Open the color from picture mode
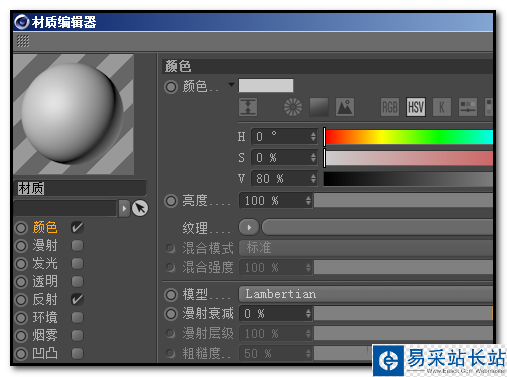This screenshot has width=507, height=377. 345,107
